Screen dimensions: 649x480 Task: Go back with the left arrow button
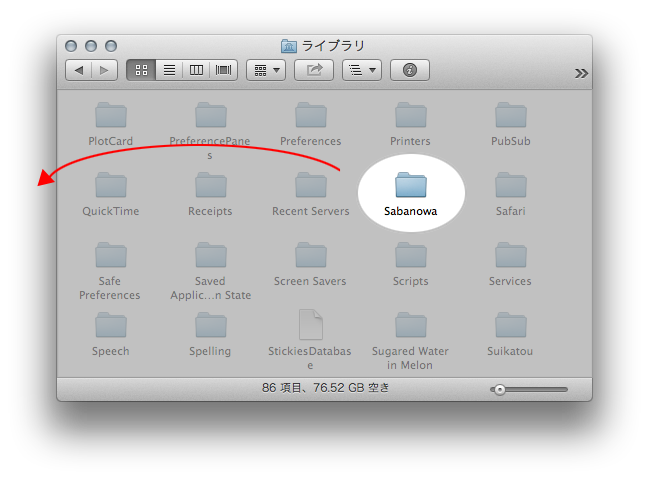coord(79,70)
